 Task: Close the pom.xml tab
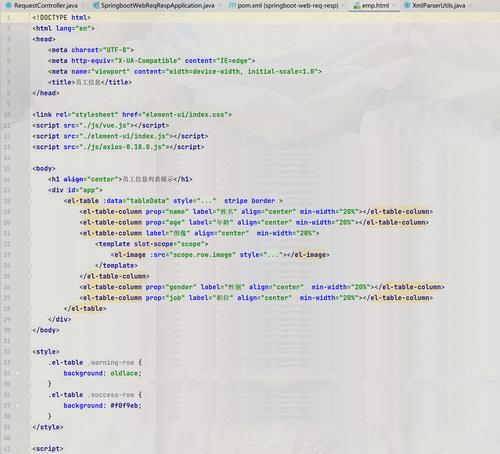pyautogui.click(x=344, y=5)
